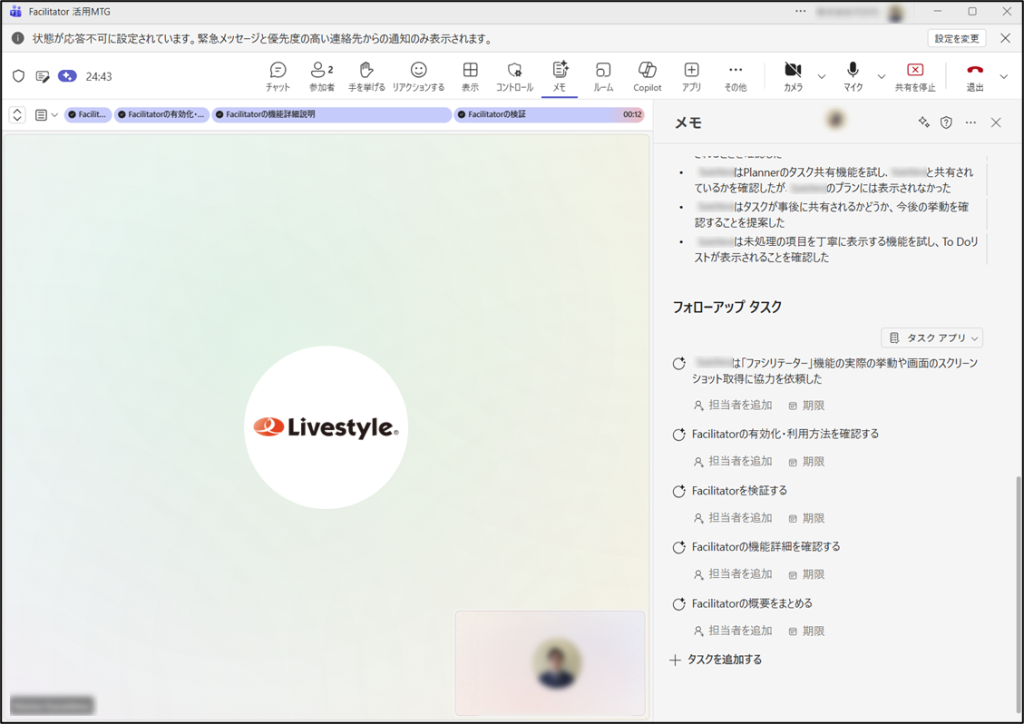Mark 'Facilitatorを検証する' task as complete
Screen dimensions: 1024x724
coord(679,491)
